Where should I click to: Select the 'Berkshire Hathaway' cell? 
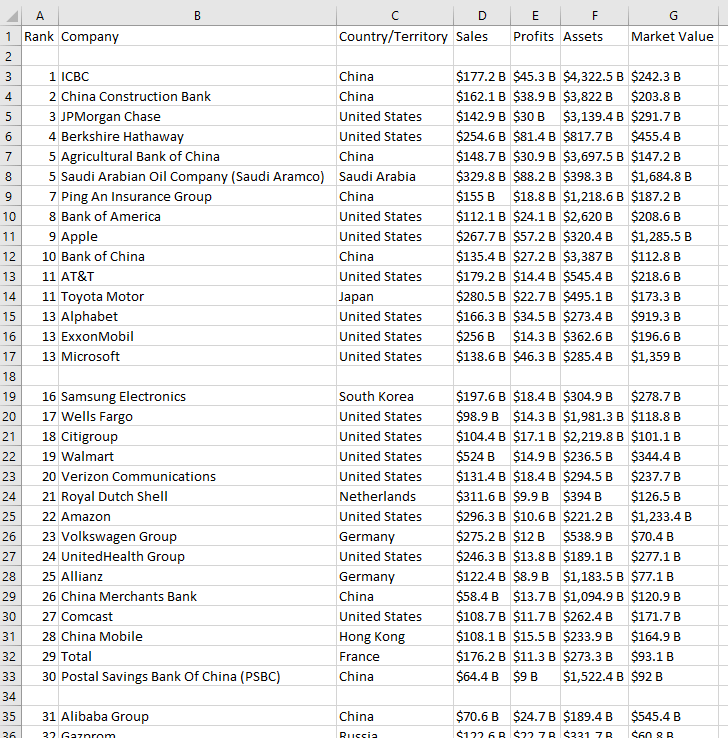coord(197,136)
